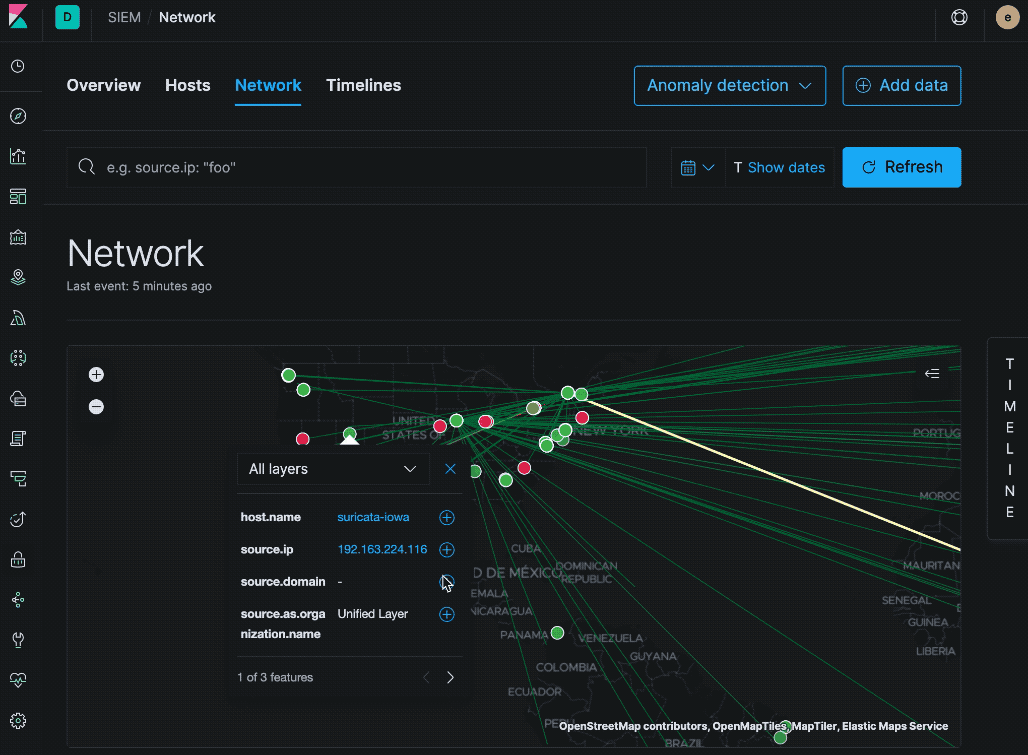Screen dimensions: 1028x755
Task: Open SIEM lock icon in sidebar
Action: pyautogui.click(x=18, y=560)
